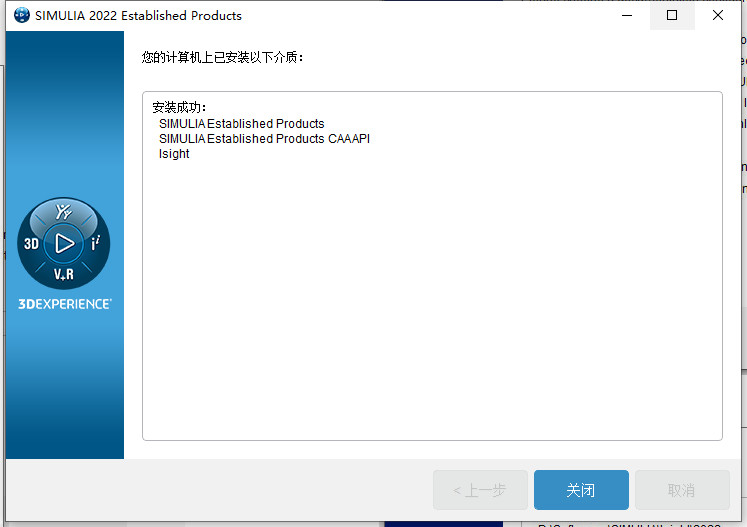
Task: Click the V+R quadrant of the compass
Action: (64, 274)
